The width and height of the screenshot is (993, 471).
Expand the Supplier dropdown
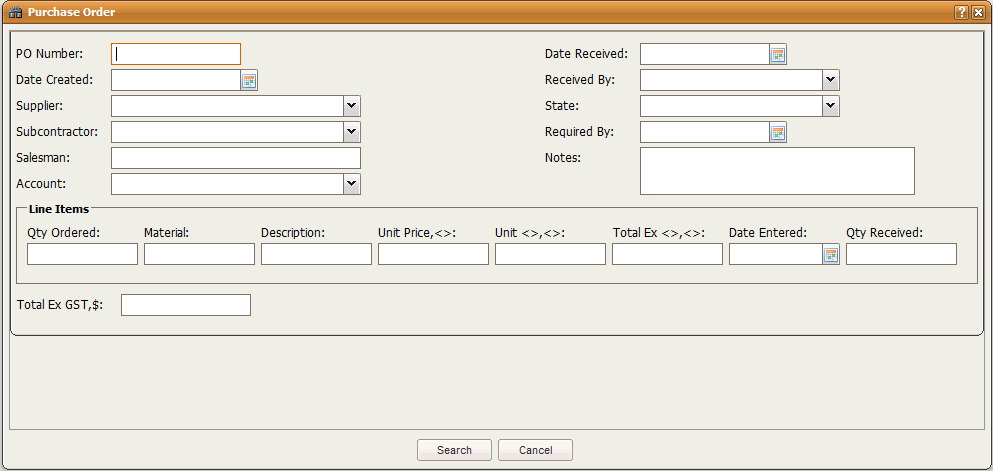pos(351,107)
